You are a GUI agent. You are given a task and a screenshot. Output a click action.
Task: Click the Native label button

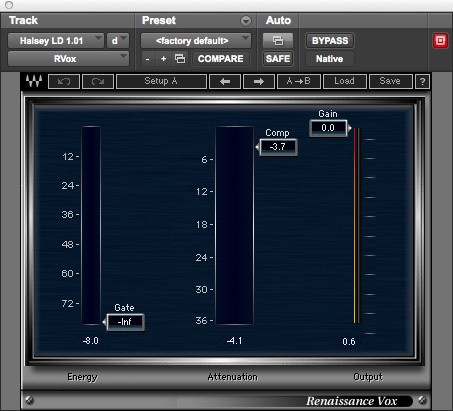point(330,59)
